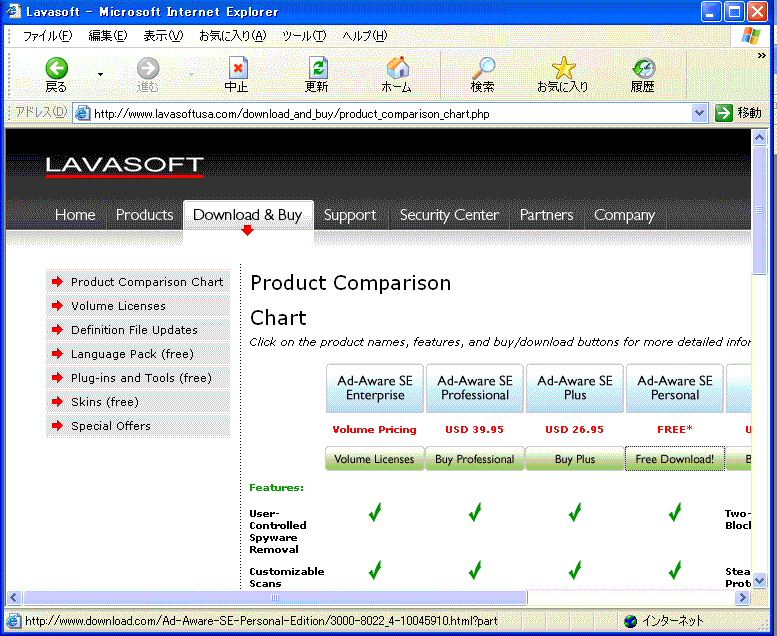Click the USD 39.95 price text
Screen dimensions: 777x636
pyautogui.click(x=474, y=429)
